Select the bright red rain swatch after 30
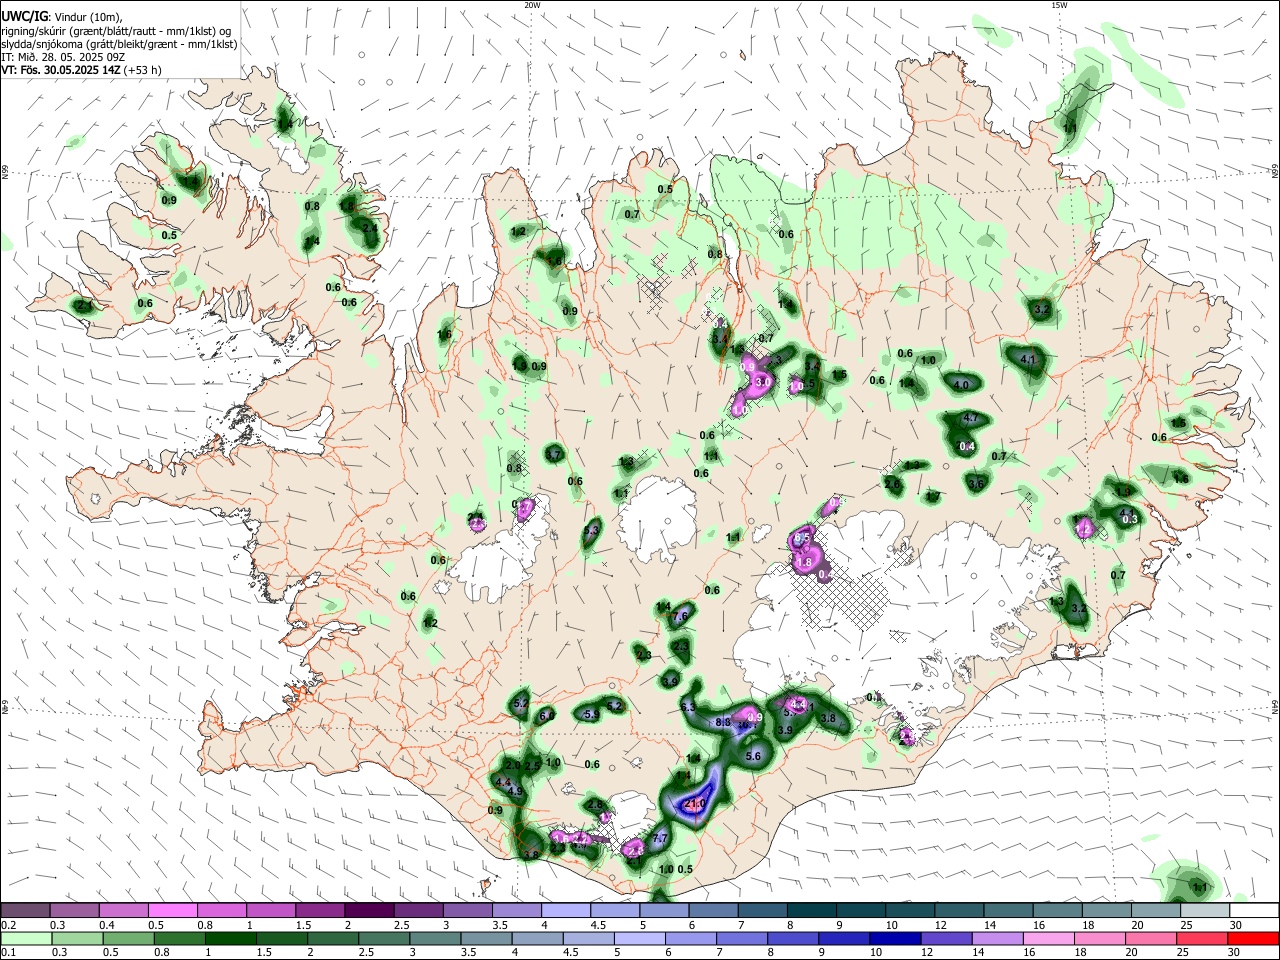The image size is (1280, 960). [x=1253, y=938]
